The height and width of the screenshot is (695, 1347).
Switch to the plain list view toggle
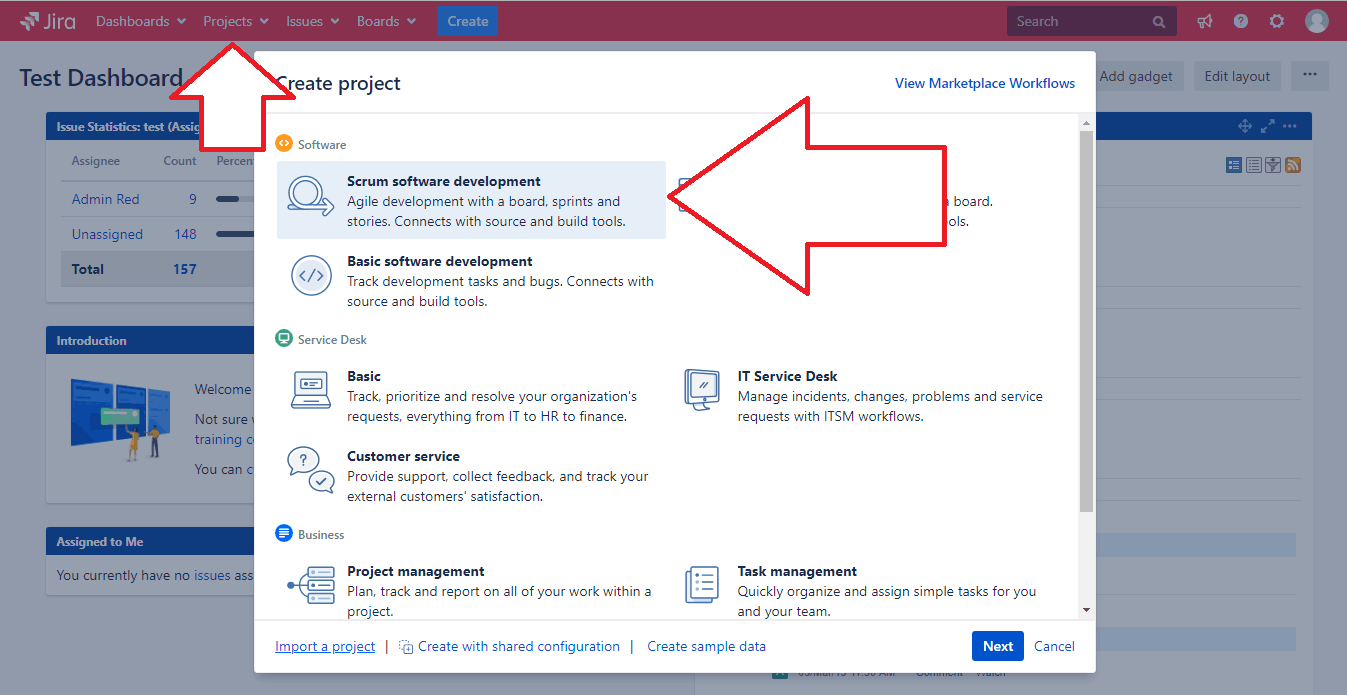point(1253,164)
